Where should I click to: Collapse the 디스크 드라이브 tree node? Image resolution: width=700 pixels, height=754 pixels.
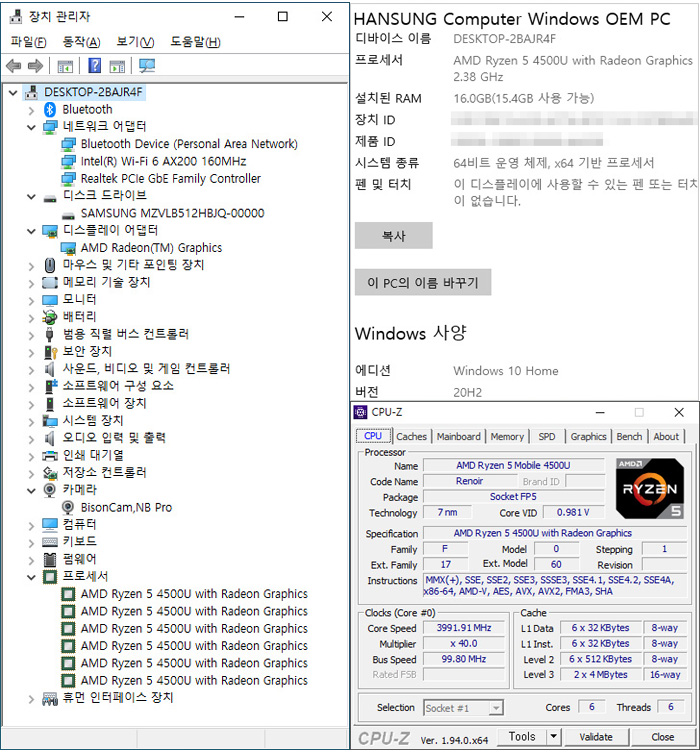[31, 197]
